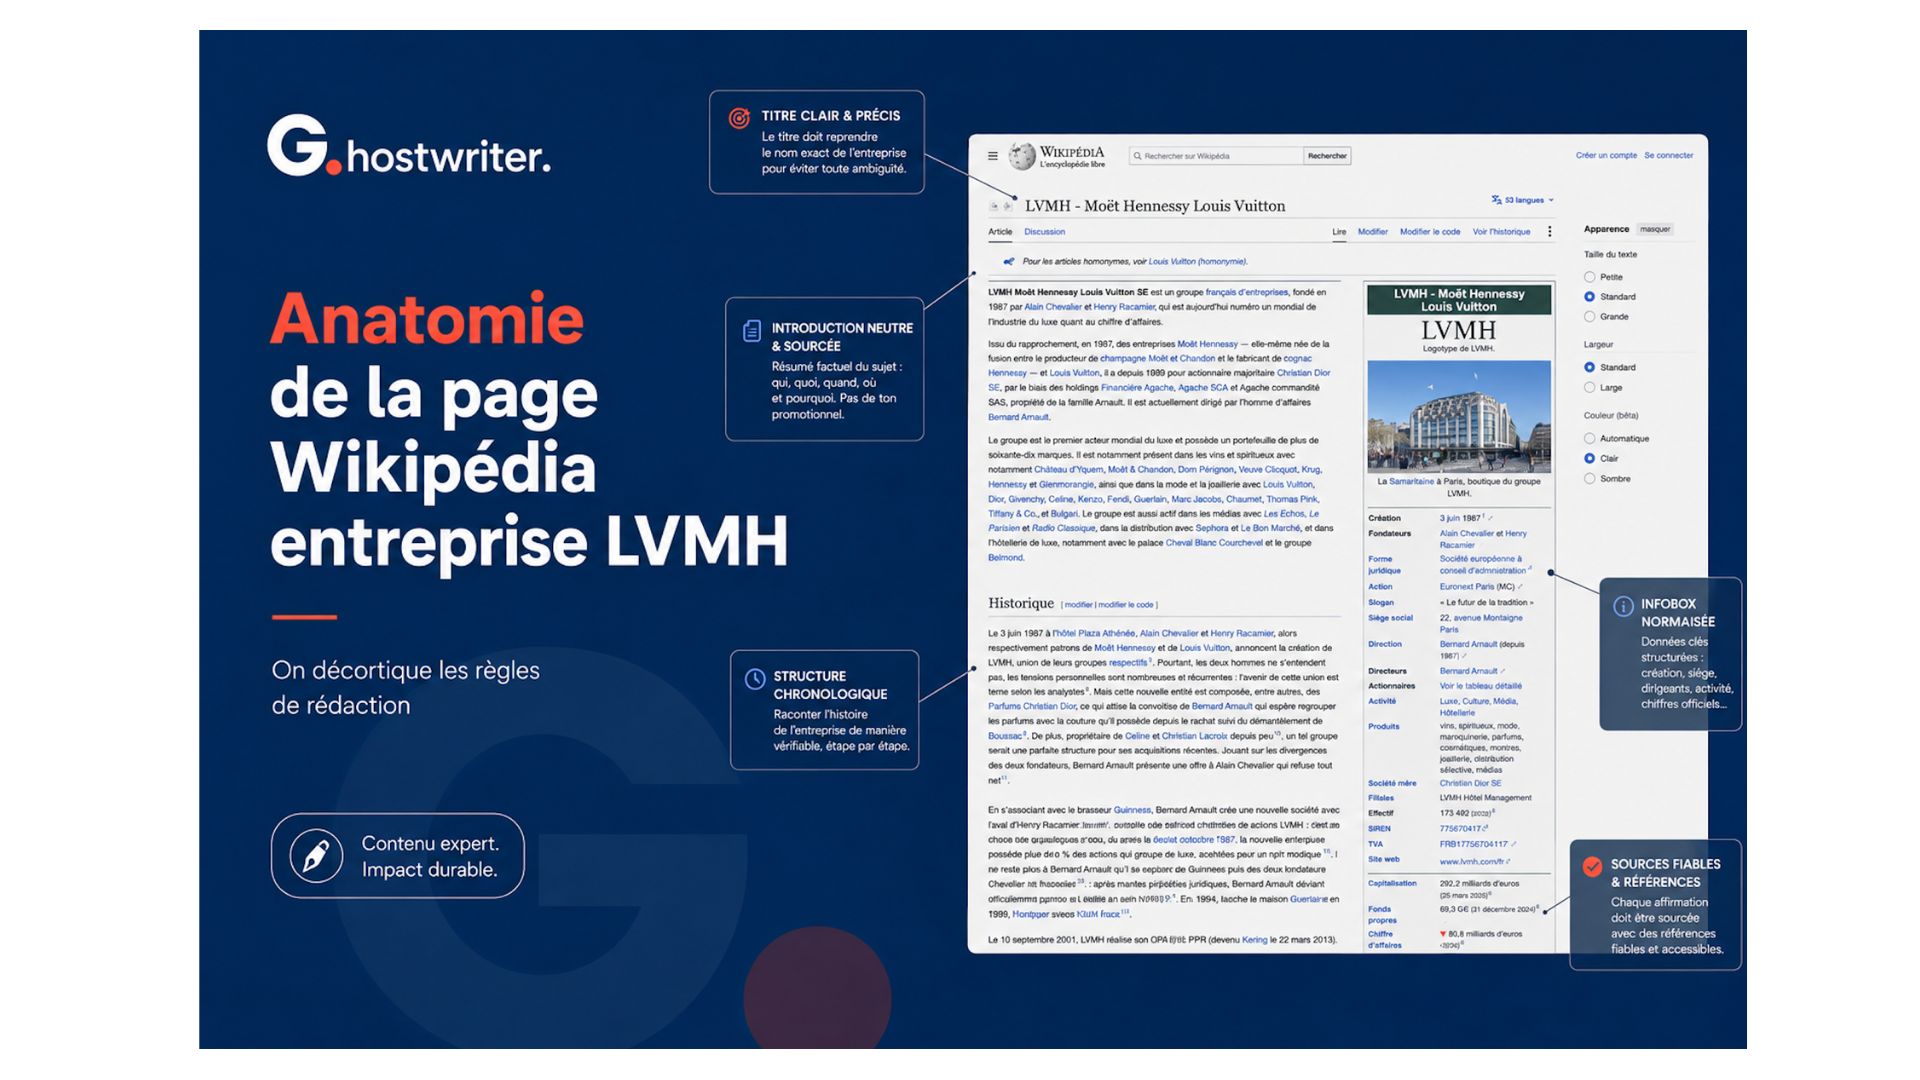
Task: Click the edit pencil beside Directeurs Bernard Arnault
Action: click(x=1503, y=671)
